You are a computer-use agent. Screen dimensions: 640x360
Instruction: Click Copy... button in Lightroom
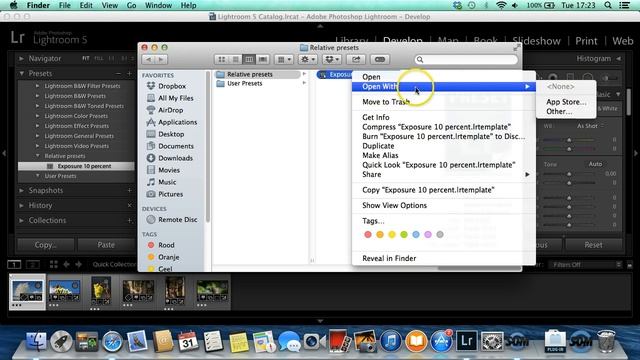point(46,245)
